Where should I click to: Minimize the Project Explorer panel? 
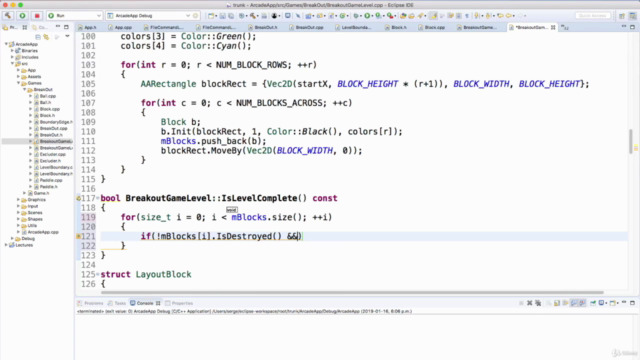58,27
